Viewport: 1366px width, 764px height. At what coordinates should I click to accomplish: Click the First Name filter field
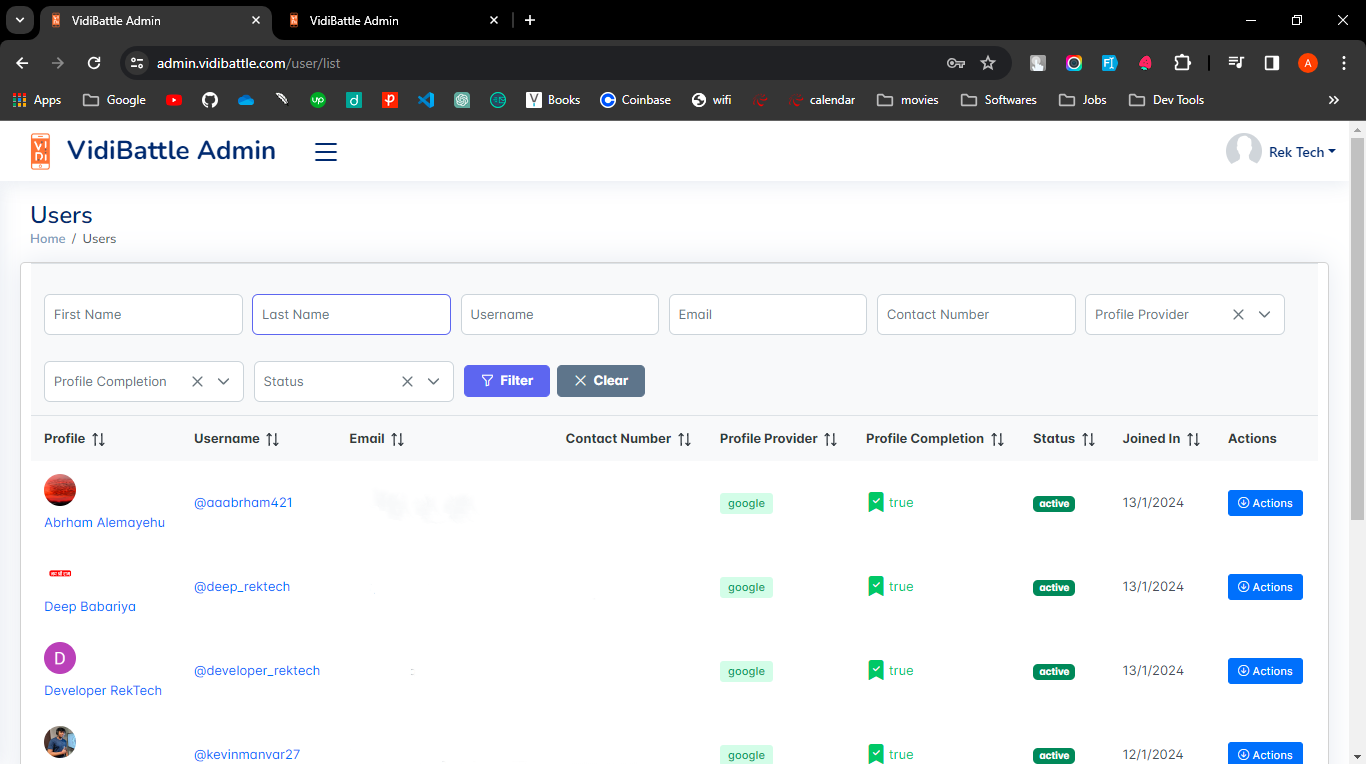coord(143,314)
